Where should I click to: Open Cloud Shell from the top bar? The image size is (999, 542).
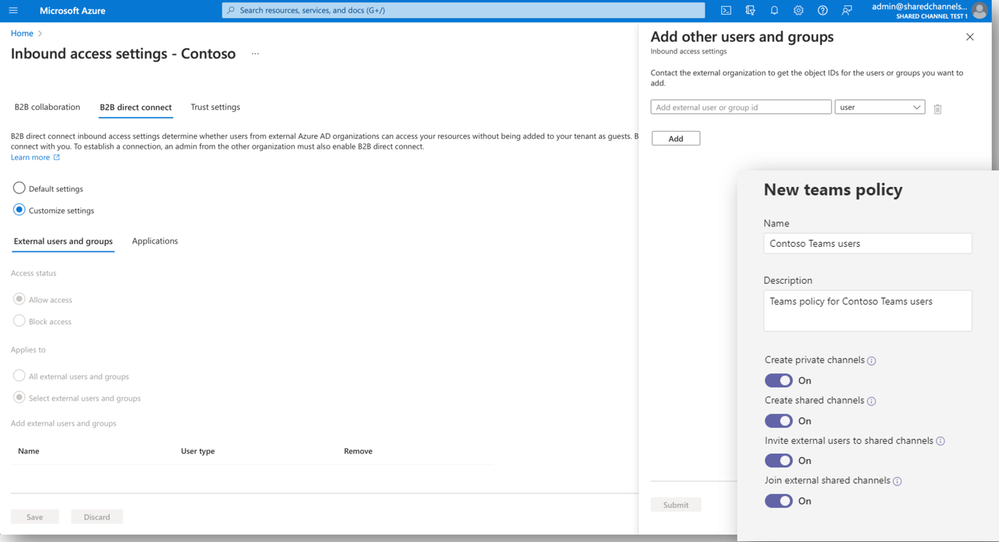click(x=726, y=10)
